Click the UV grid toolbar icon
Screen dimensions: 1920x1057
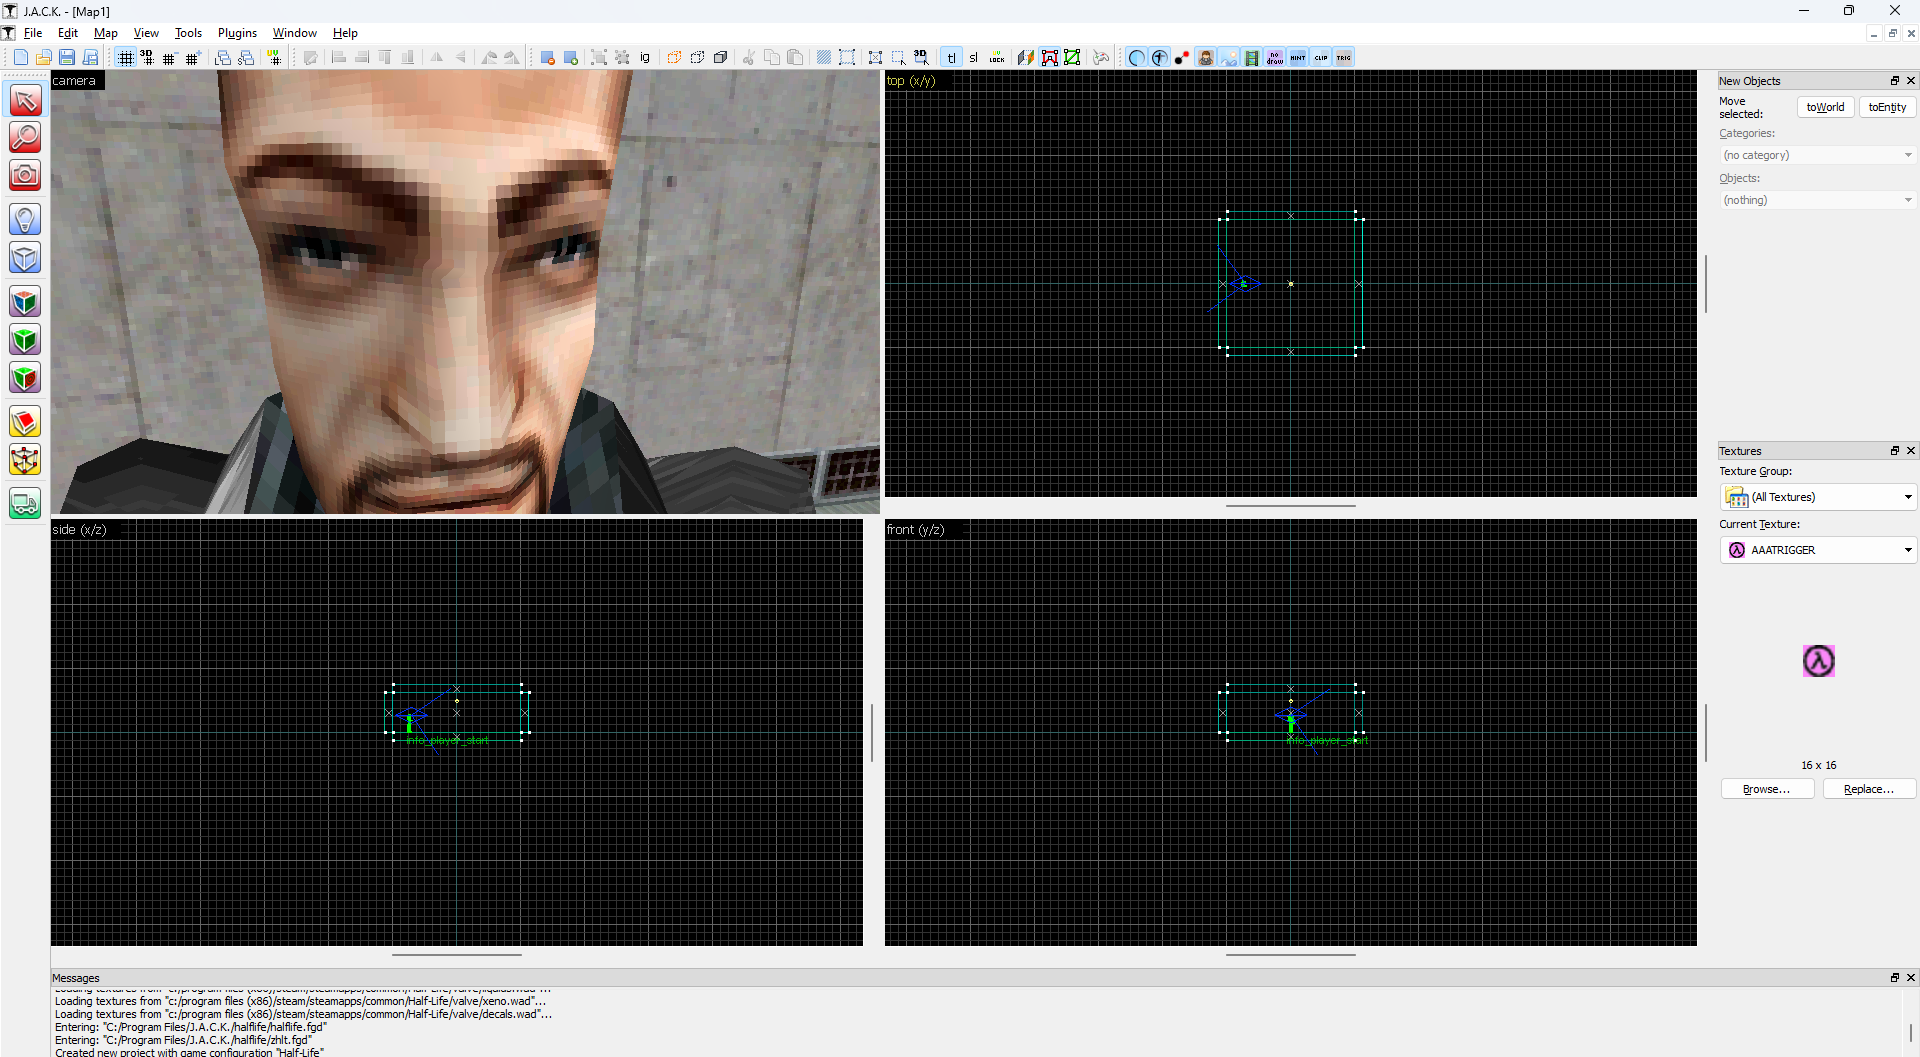[275, 58]
